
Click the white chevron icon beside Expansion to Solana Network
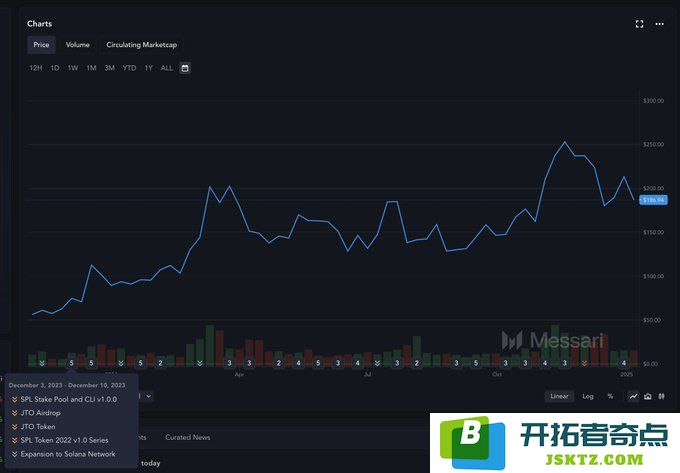tap(14, 454)
